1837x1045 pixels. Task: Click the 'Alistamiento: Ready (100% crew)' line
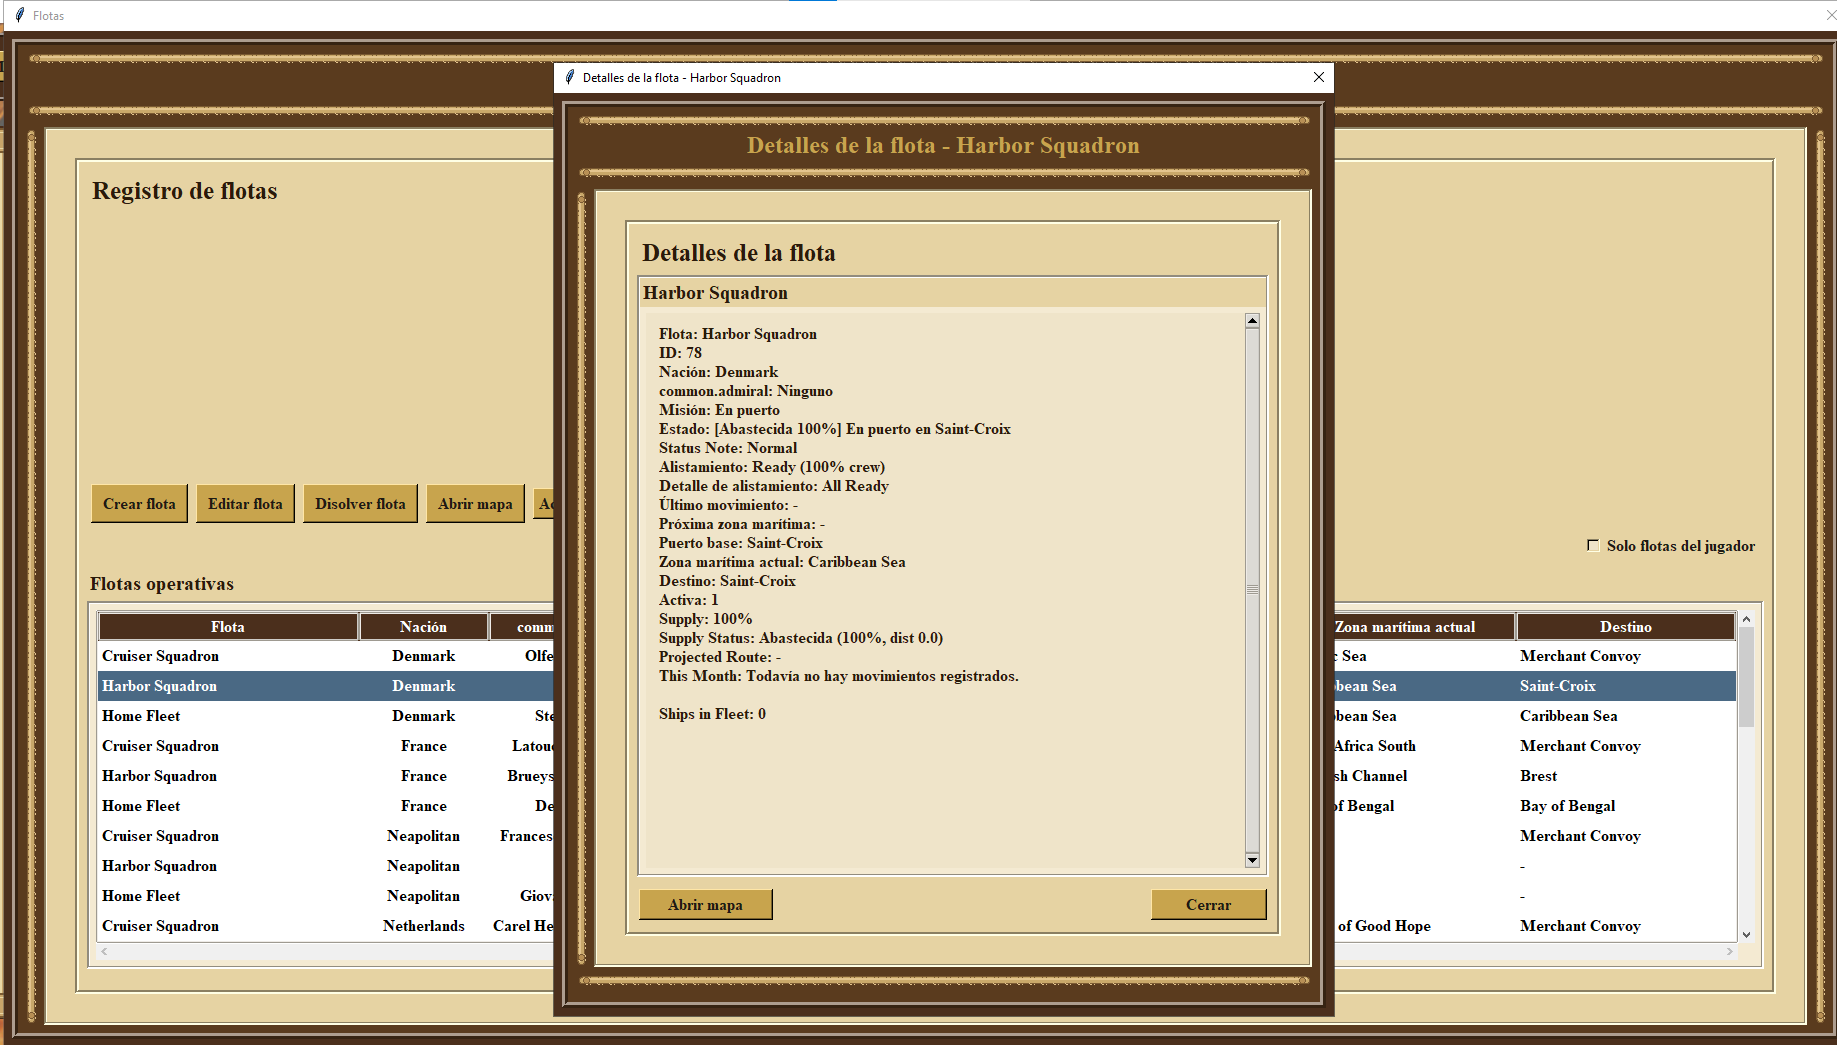[x=772, y=467]
